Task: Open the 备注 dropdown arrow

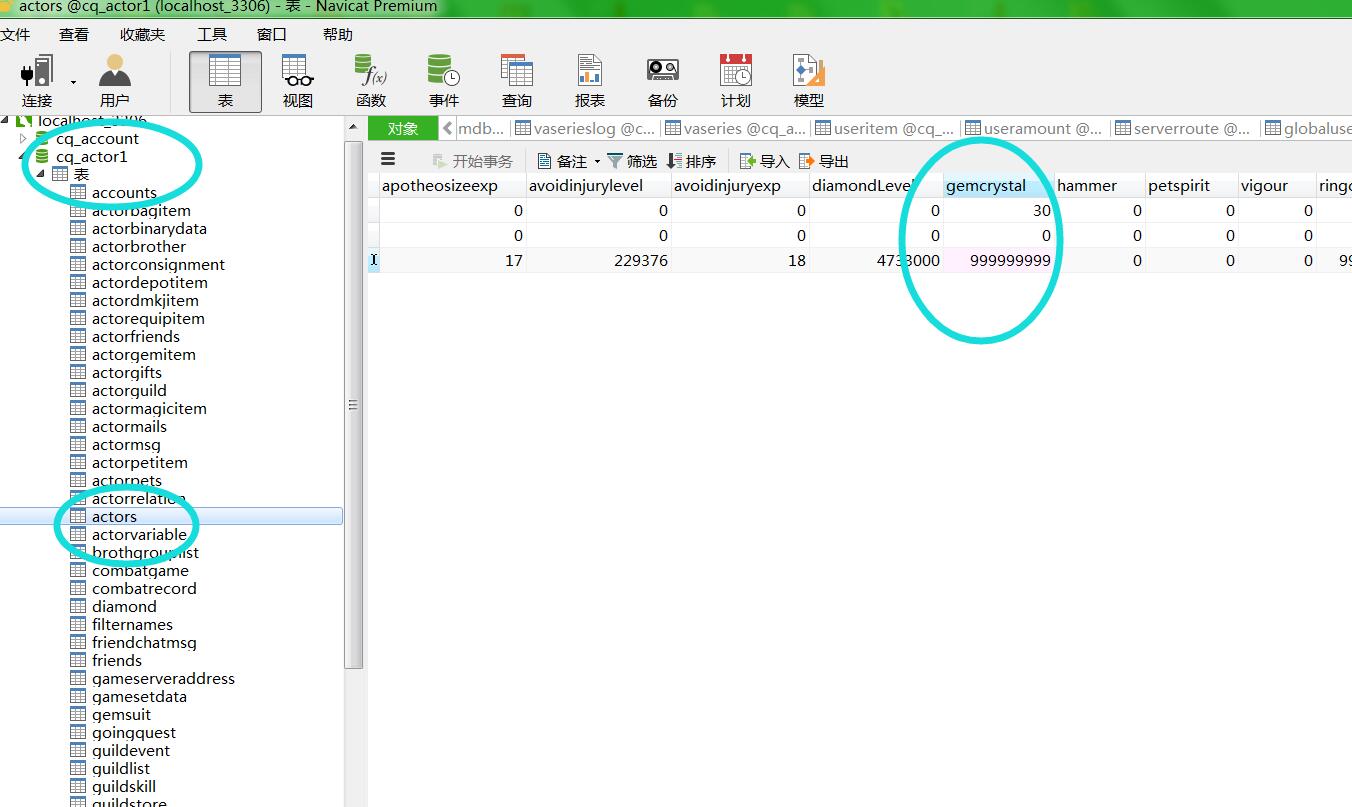Action: click(x=597, y=162)
